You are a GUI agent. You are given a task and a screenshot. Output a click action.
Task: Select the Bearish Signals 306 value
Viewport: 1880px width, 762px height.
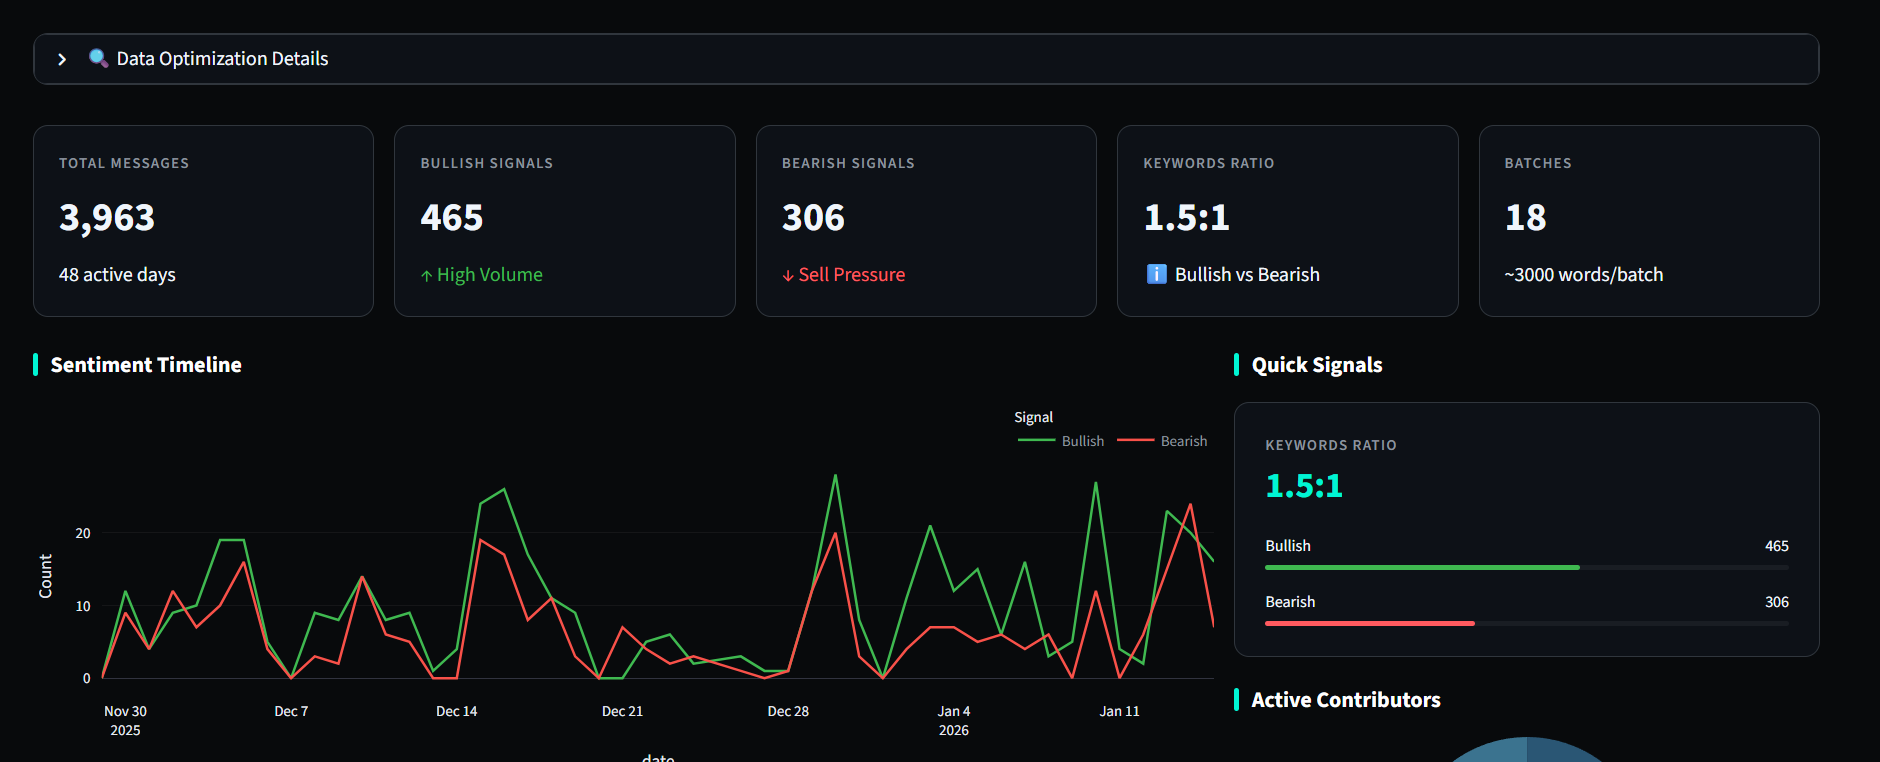click(813, 218)
